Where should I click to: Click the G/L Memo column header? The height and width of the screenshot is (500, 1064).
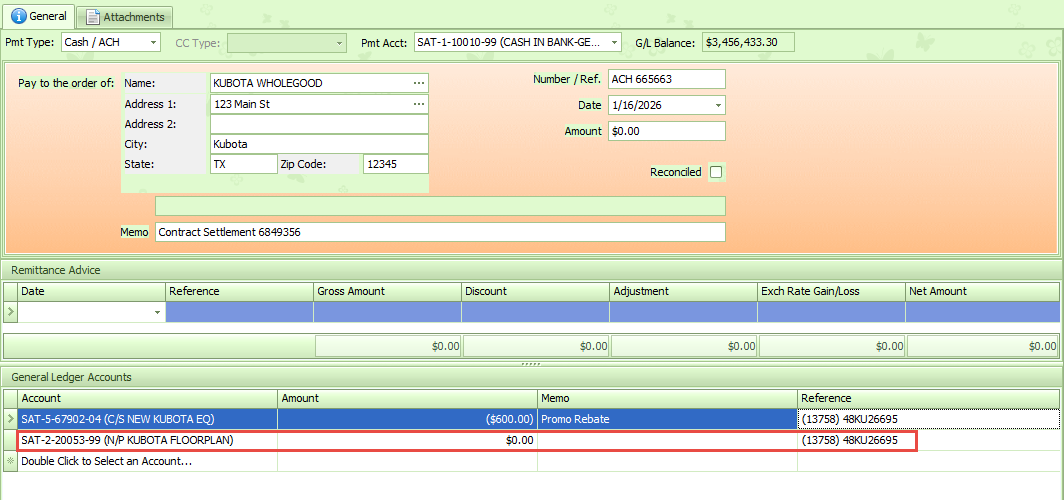click(x=668, y=398)
